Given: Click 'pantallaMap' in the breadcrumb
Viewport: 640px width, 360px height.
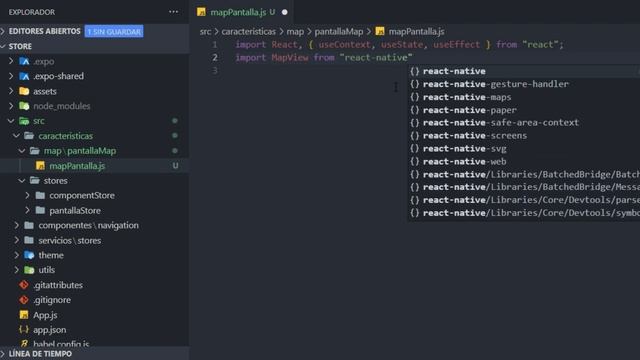Looking at the screenshot, I should point(339,31).
